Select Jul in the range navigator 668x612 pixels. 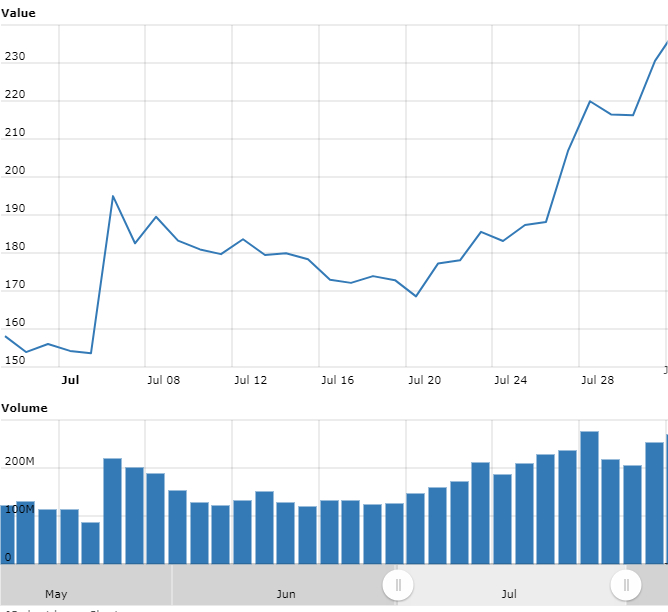(509, 594)
